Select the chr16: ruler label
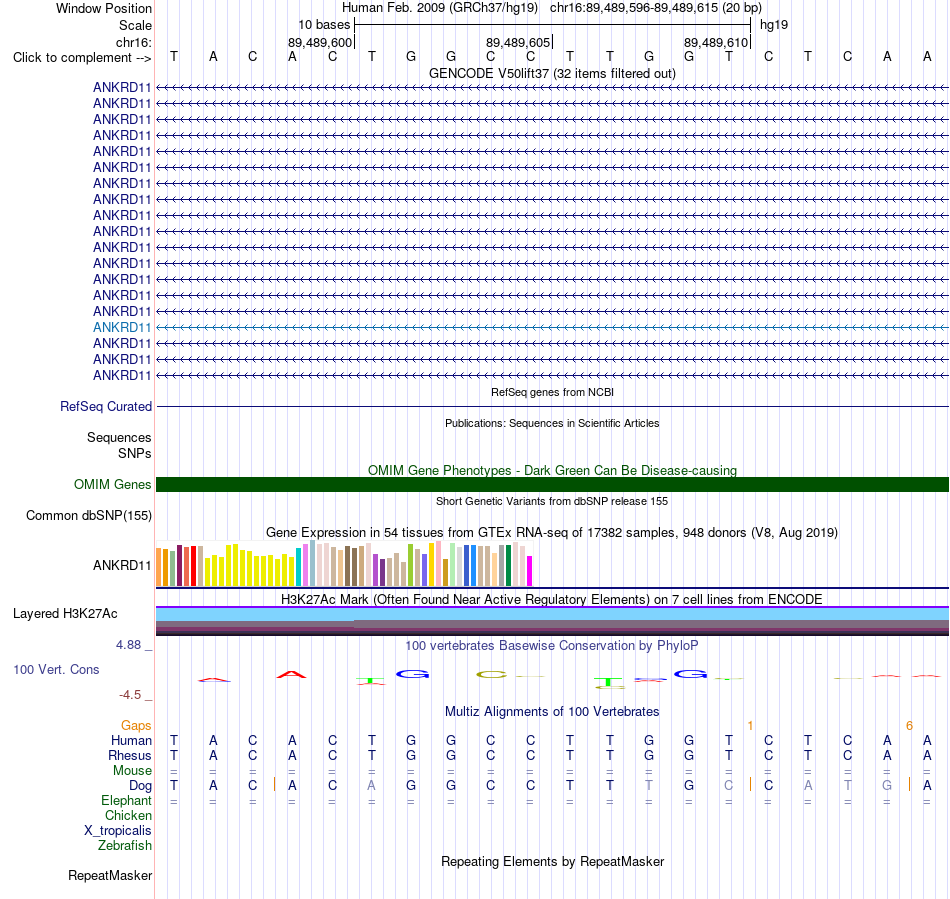950x899 pixels. [133, 42]
